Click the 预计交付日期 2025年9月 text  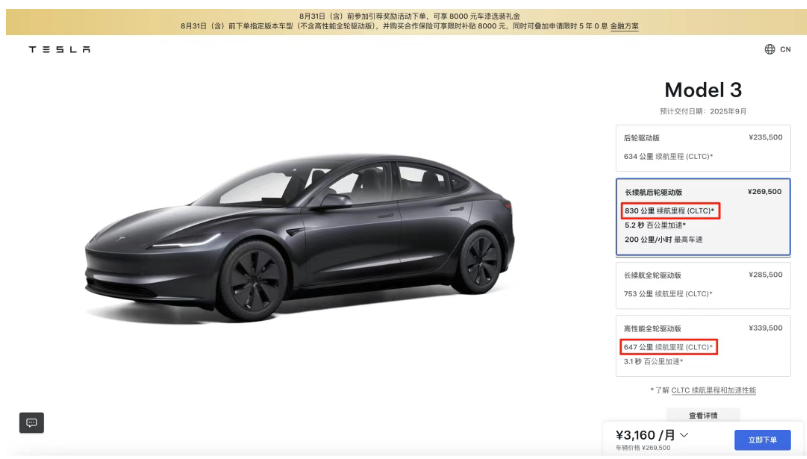pyautogui.click(x=703, y=111)
